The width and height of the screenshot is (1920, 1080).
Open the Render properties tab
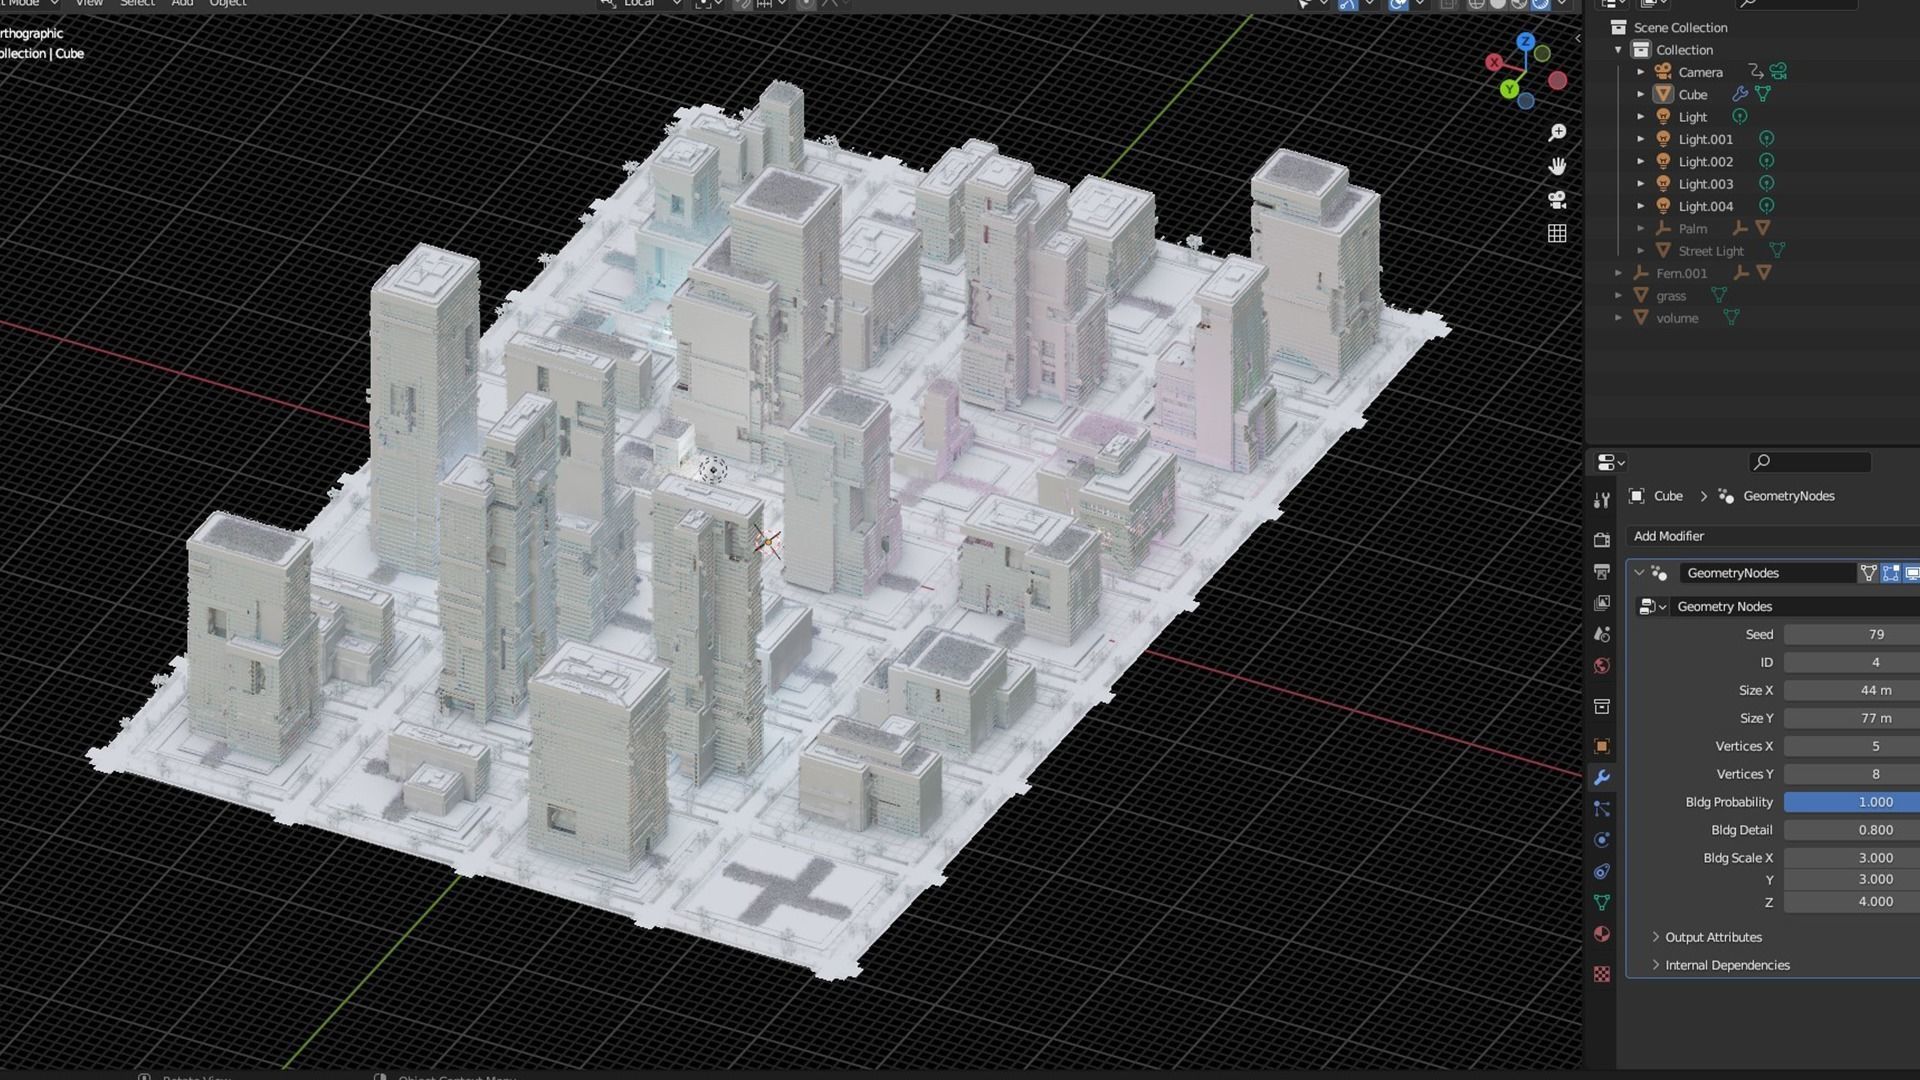pyautogui.click(x=1602, y=540)
